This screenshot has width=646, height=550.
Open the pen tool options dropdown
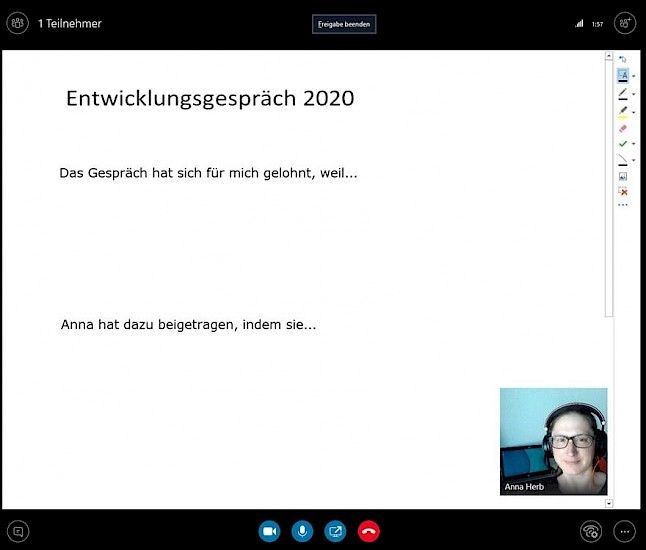[x=634, y=94]
